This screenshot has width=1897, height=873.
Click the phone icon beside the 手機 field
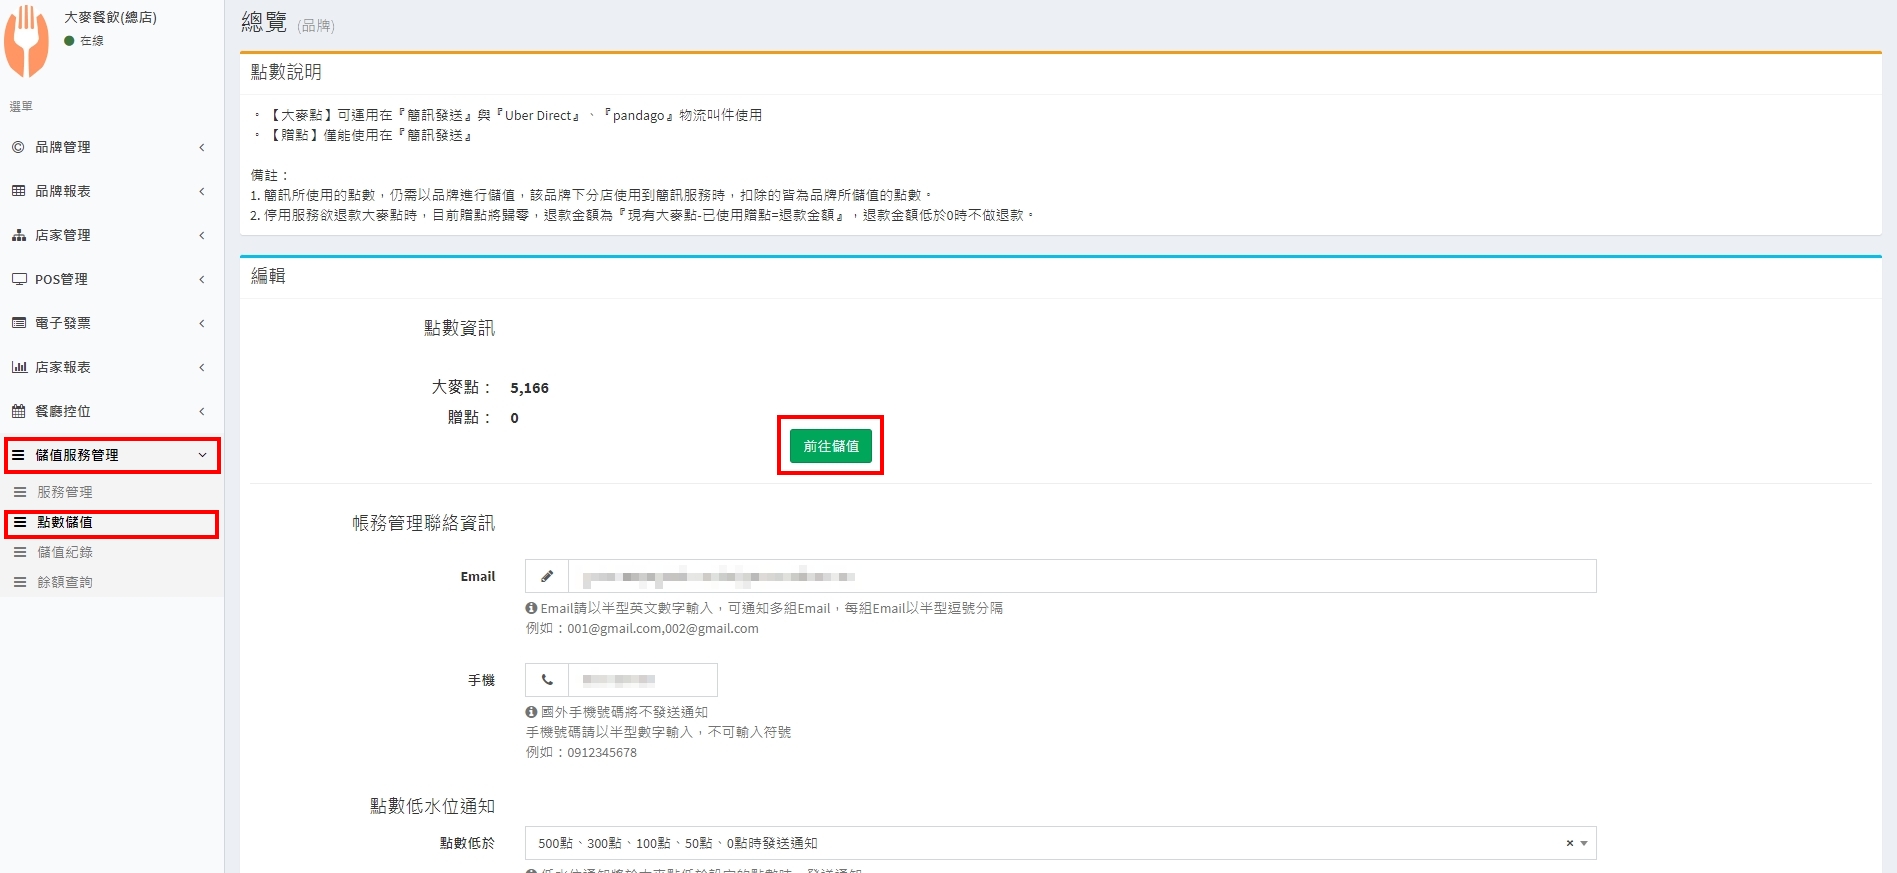click(547, 680)
